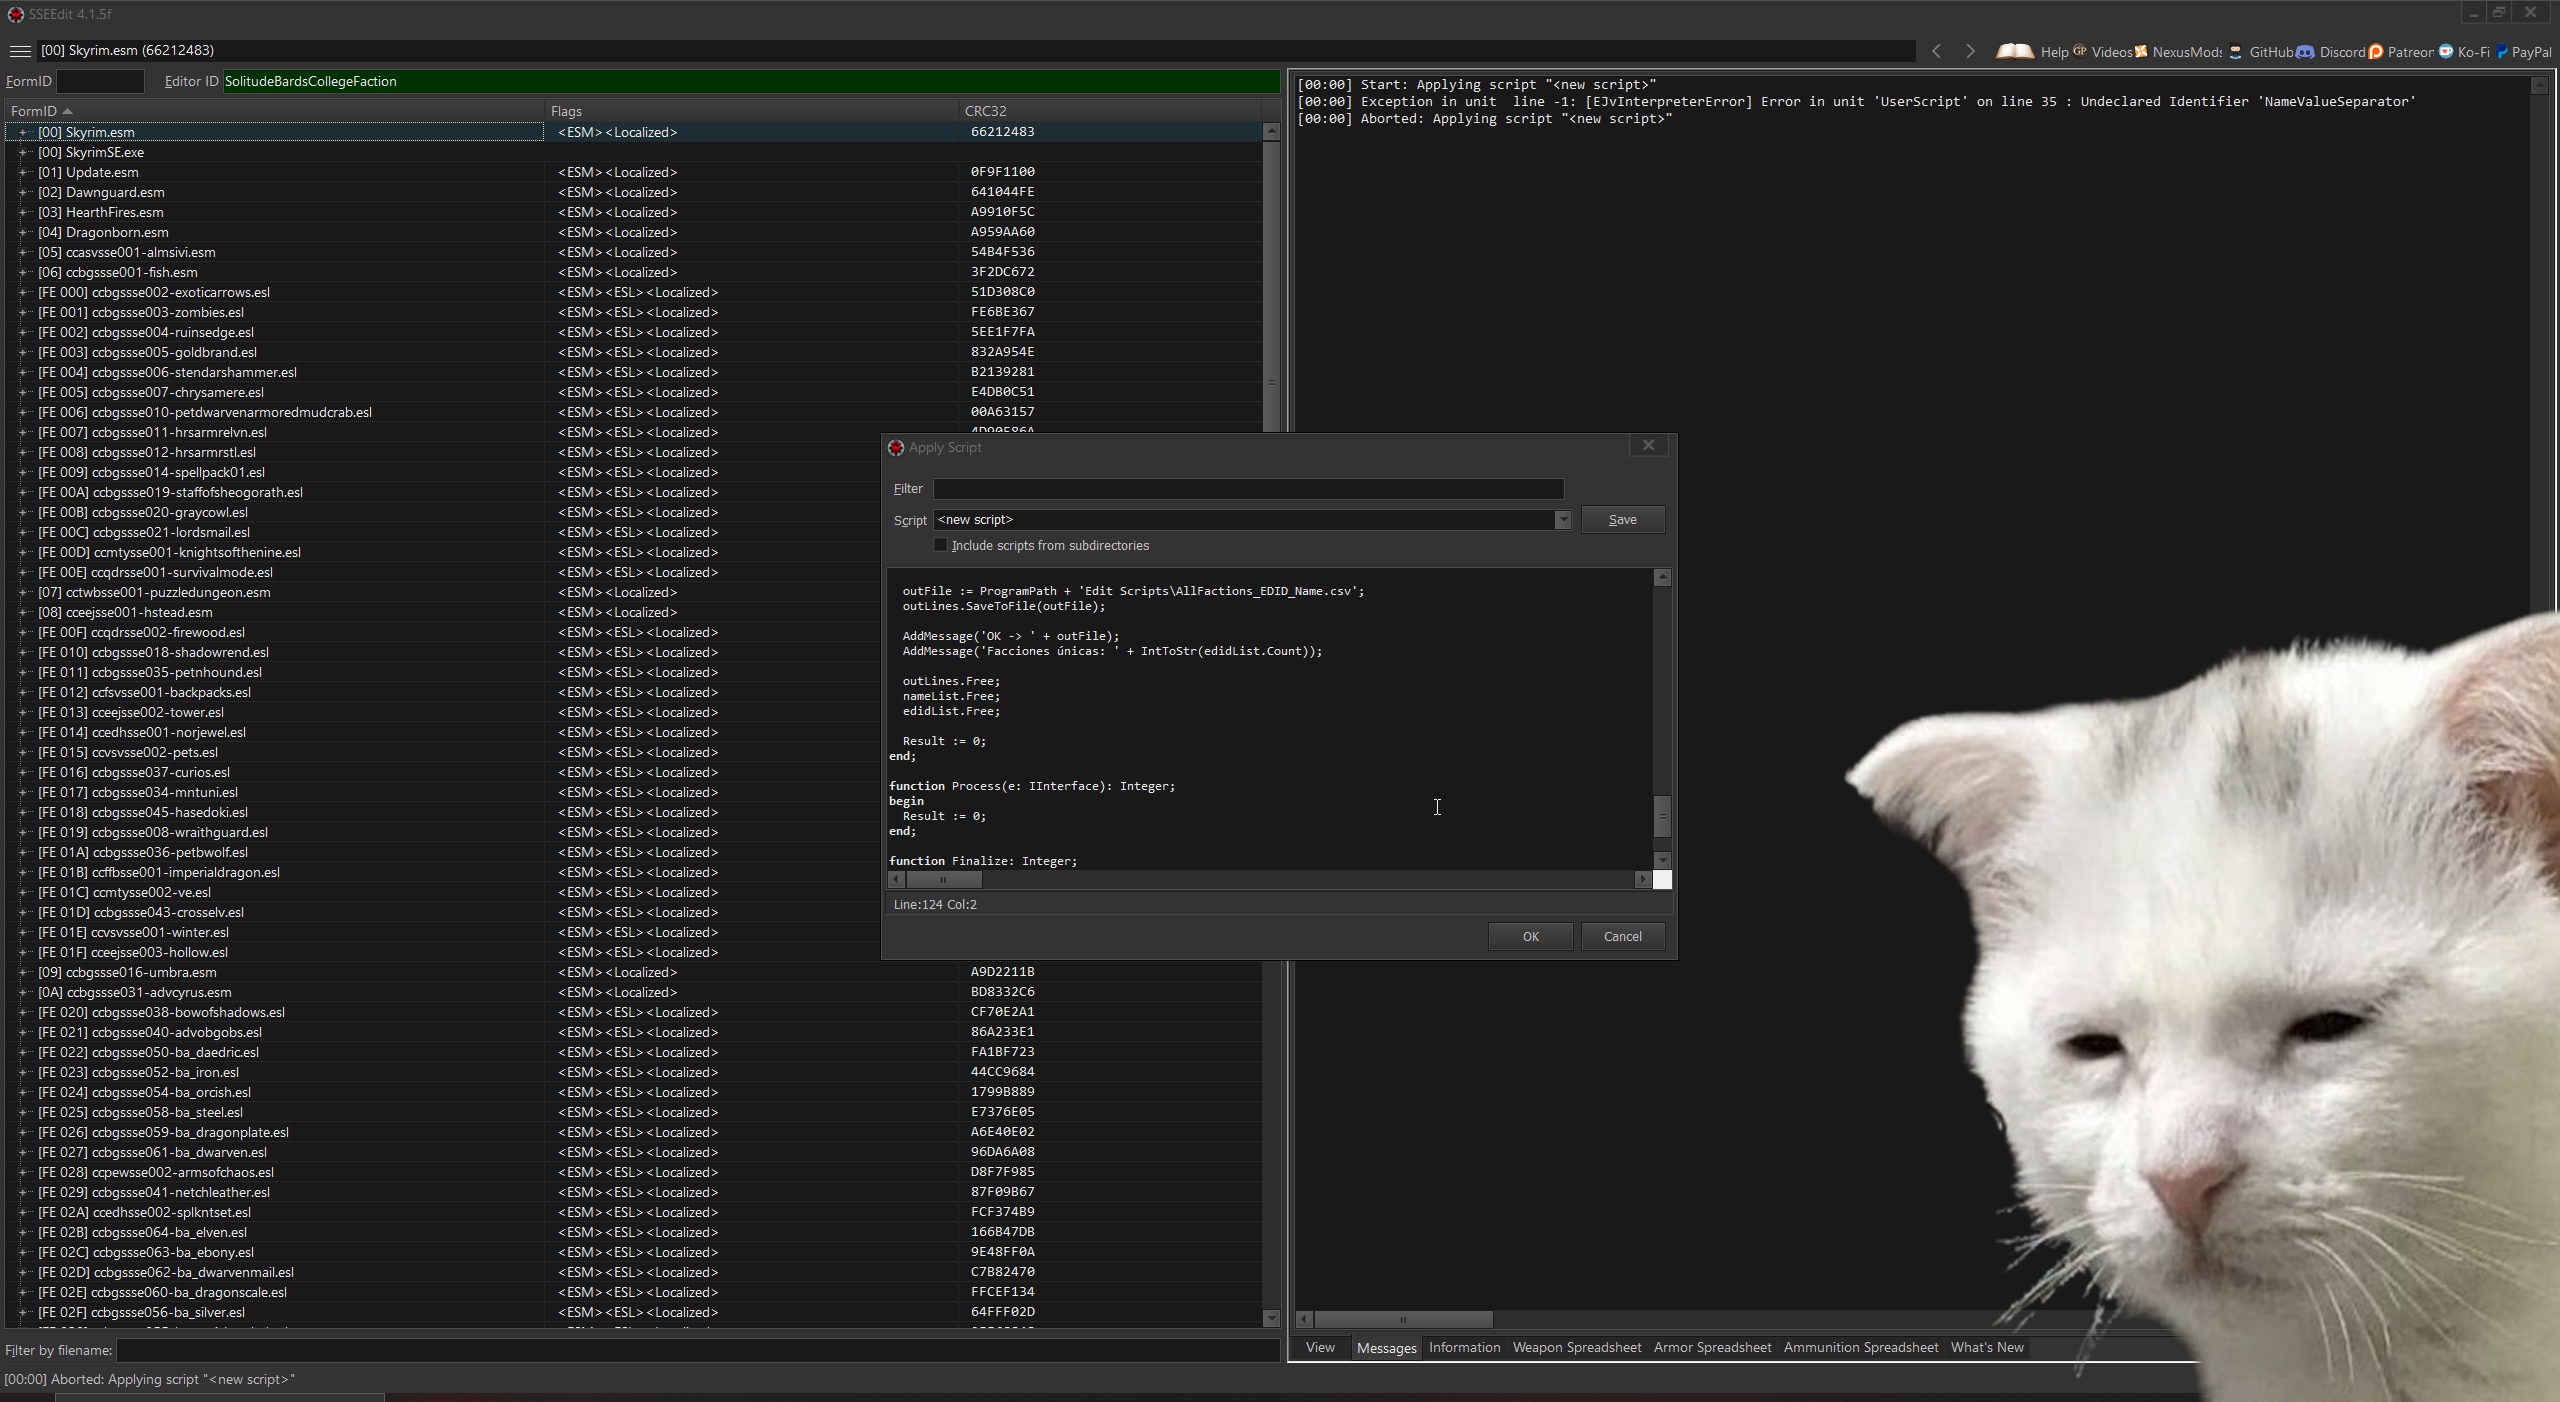Click the navigate forward arrow
Viewport: 2560px width, 1402px height.
(x=1970, y=51)
